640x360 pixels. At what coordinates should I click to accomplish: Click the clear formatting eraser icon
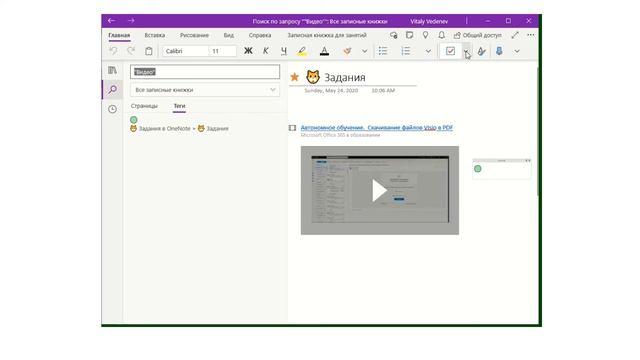point(347,51)
